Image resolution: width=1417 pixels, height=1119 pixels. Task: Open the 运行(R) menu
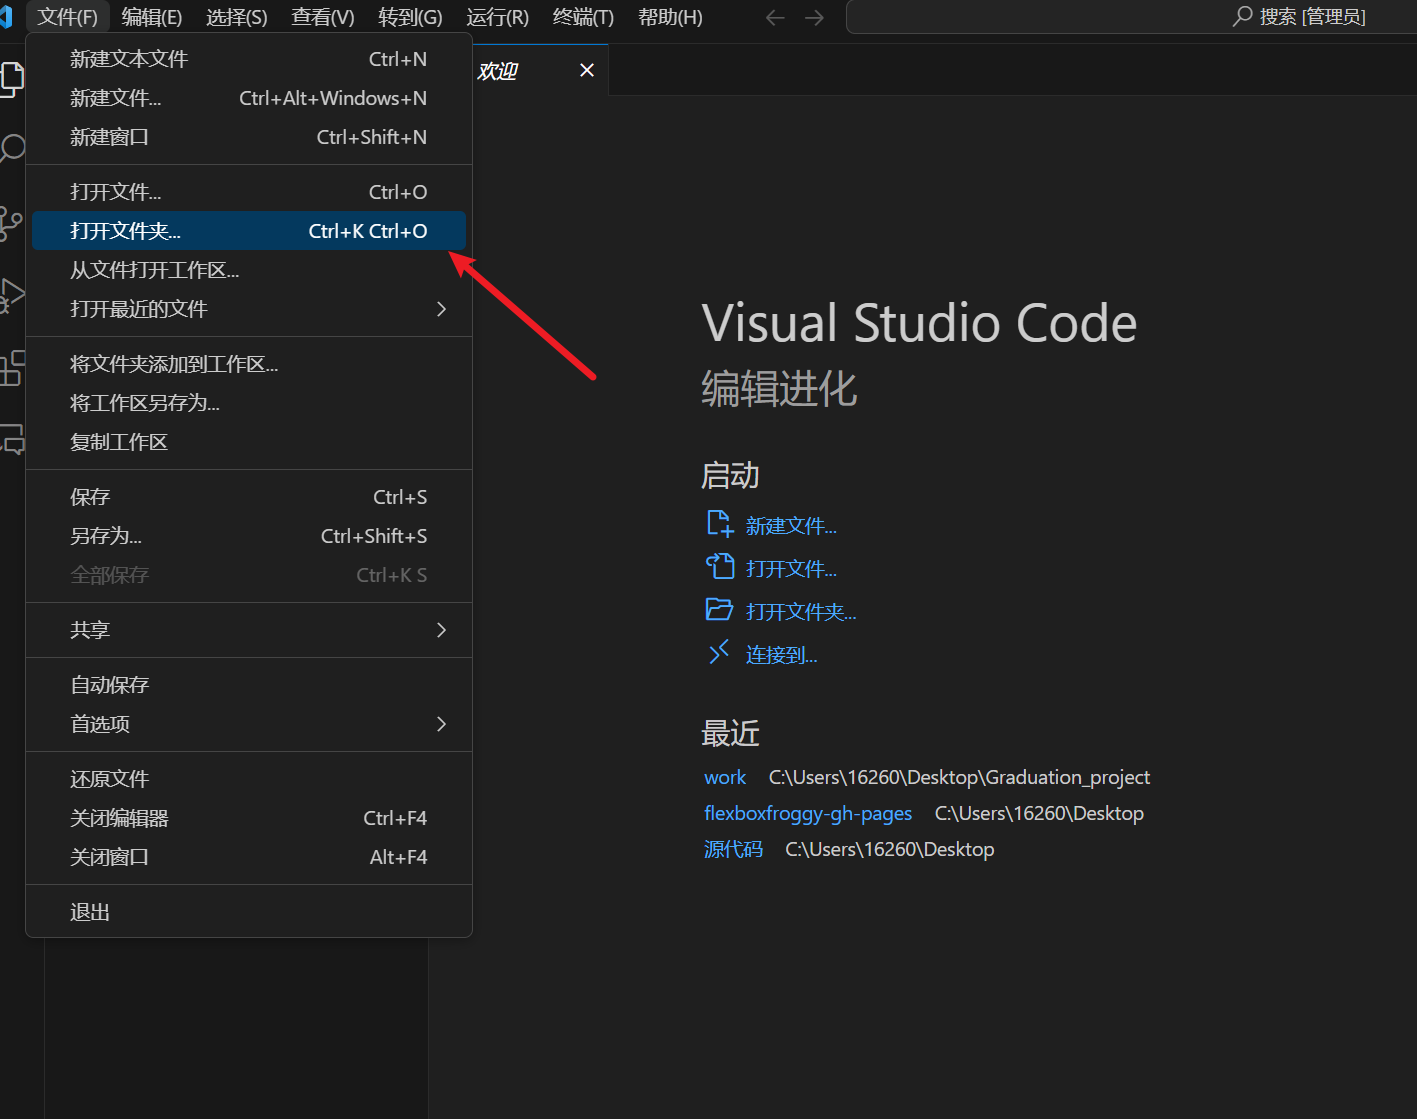(498, 17)
